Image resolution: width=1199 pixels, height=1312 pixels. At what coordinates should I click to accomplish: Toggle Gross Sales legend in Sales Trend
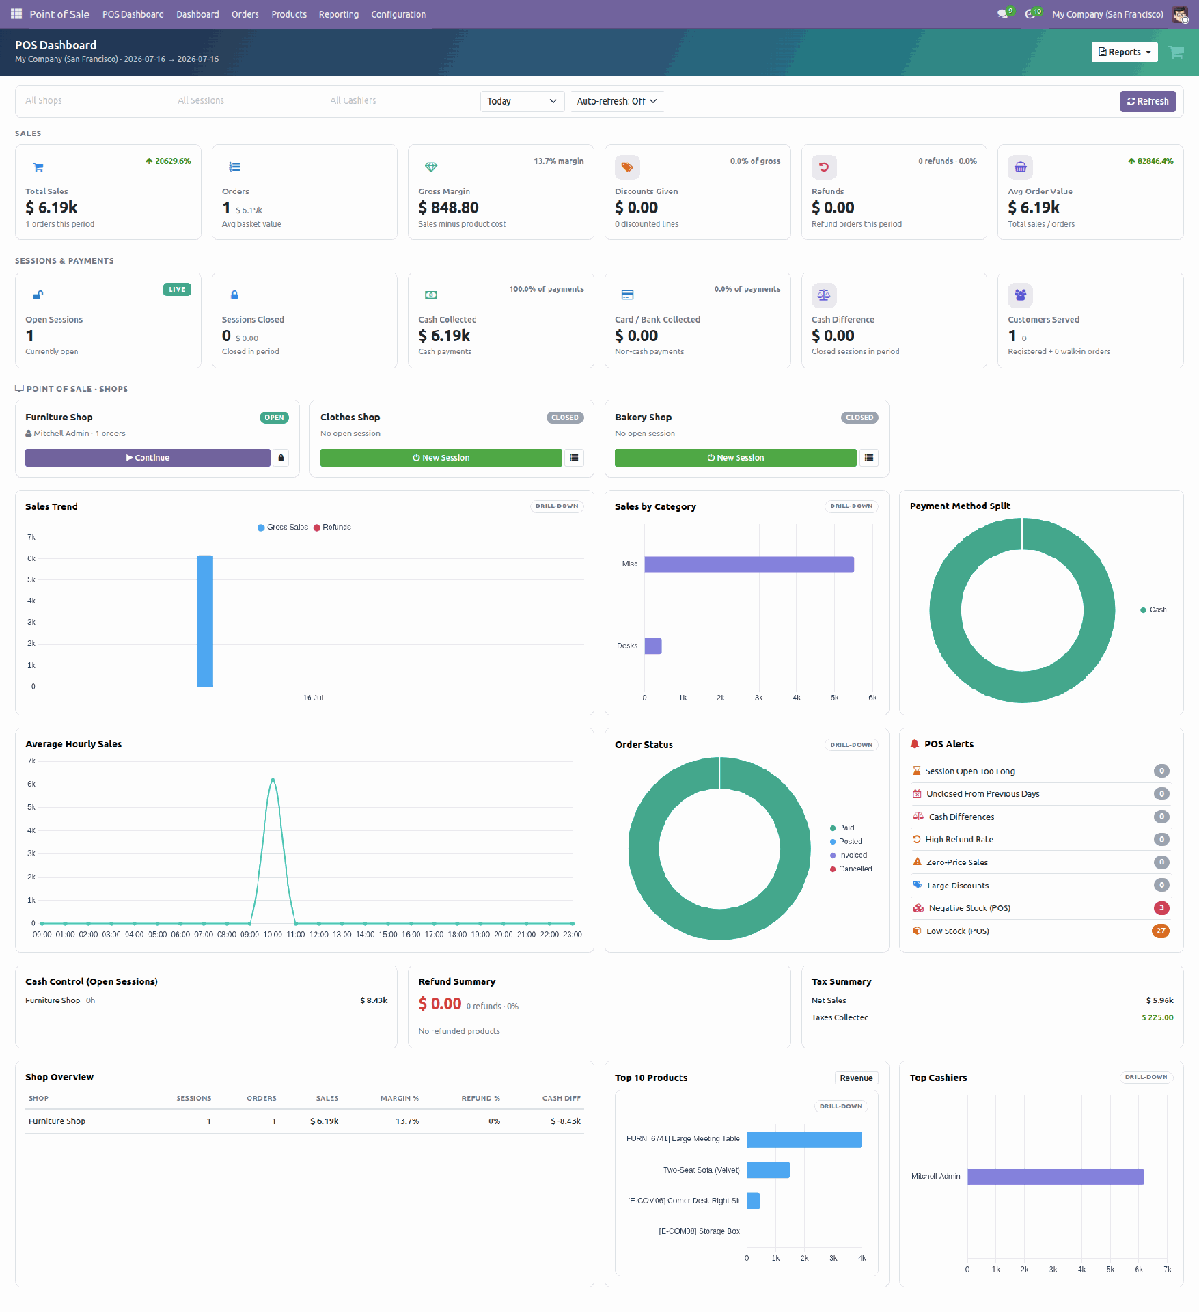coord(283,527)
